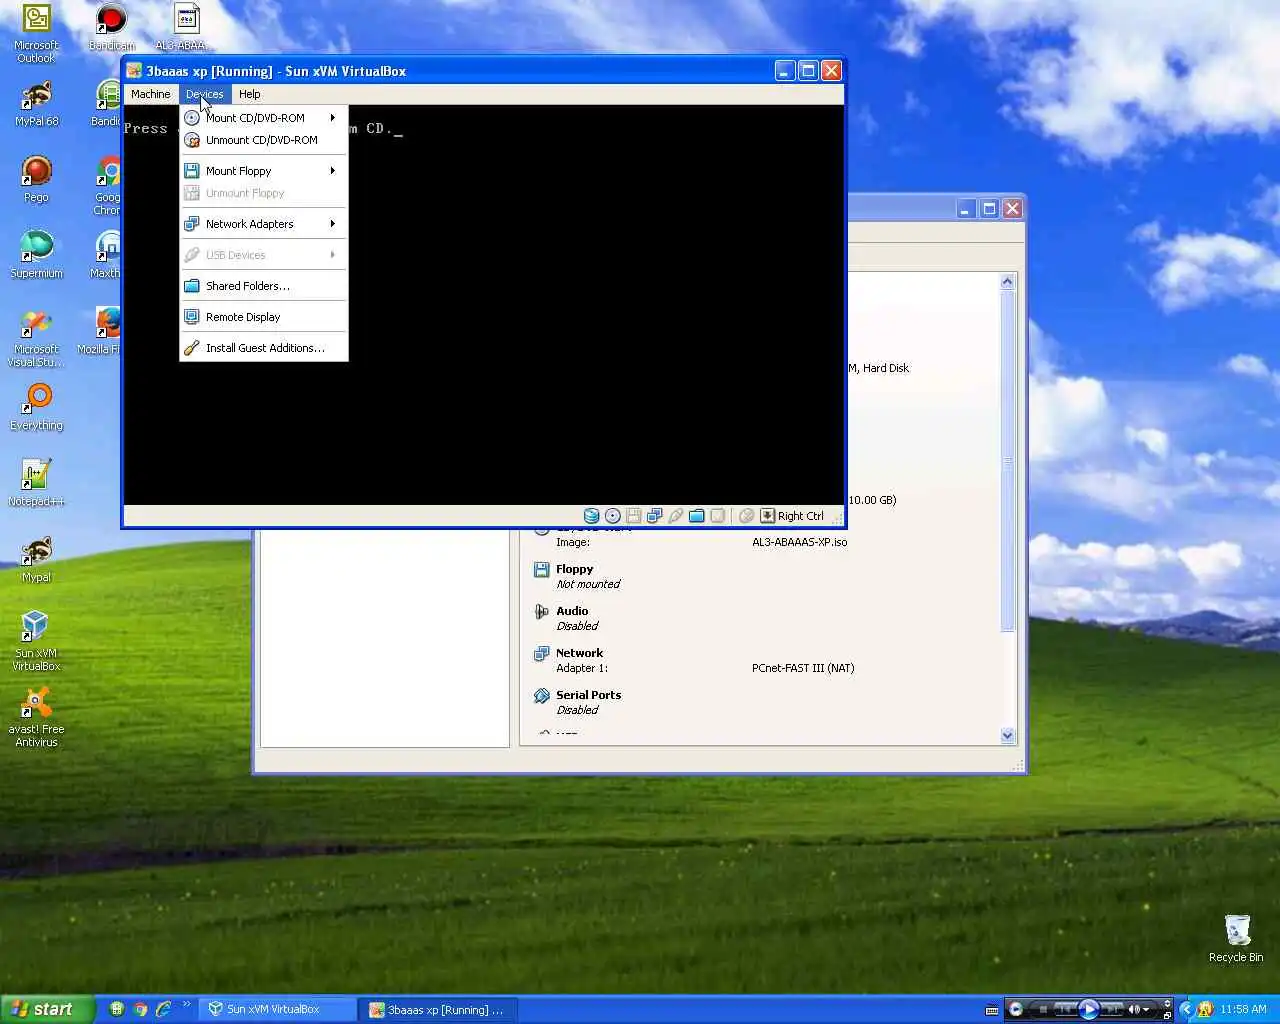Select the Notepad++ desktop icon
This screenshot has height=1024, width=1280.
tap(36, 484)
